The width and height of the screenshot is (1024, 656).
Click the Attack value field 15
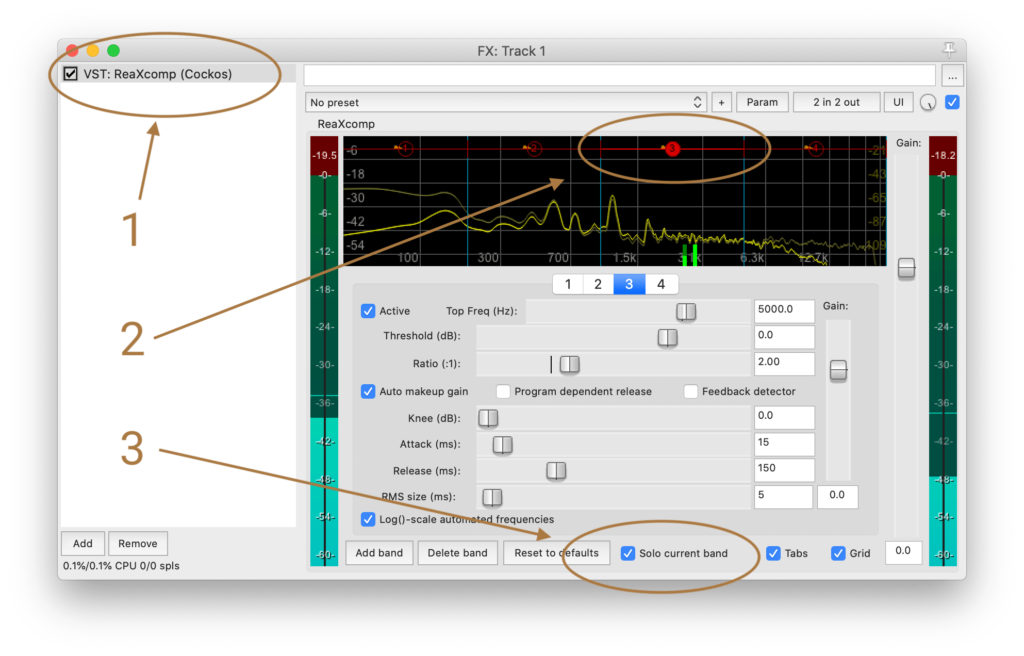click(x=784, y=444)
